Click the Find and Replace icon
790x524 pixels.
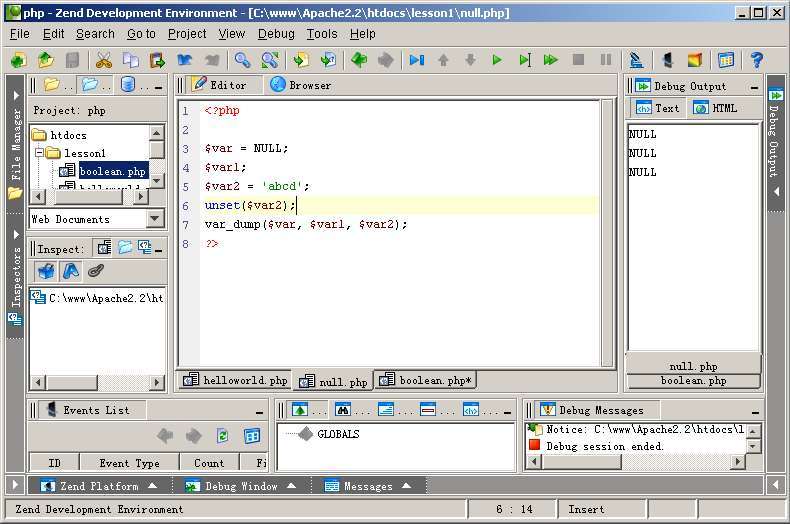click(x=270, y=60)
